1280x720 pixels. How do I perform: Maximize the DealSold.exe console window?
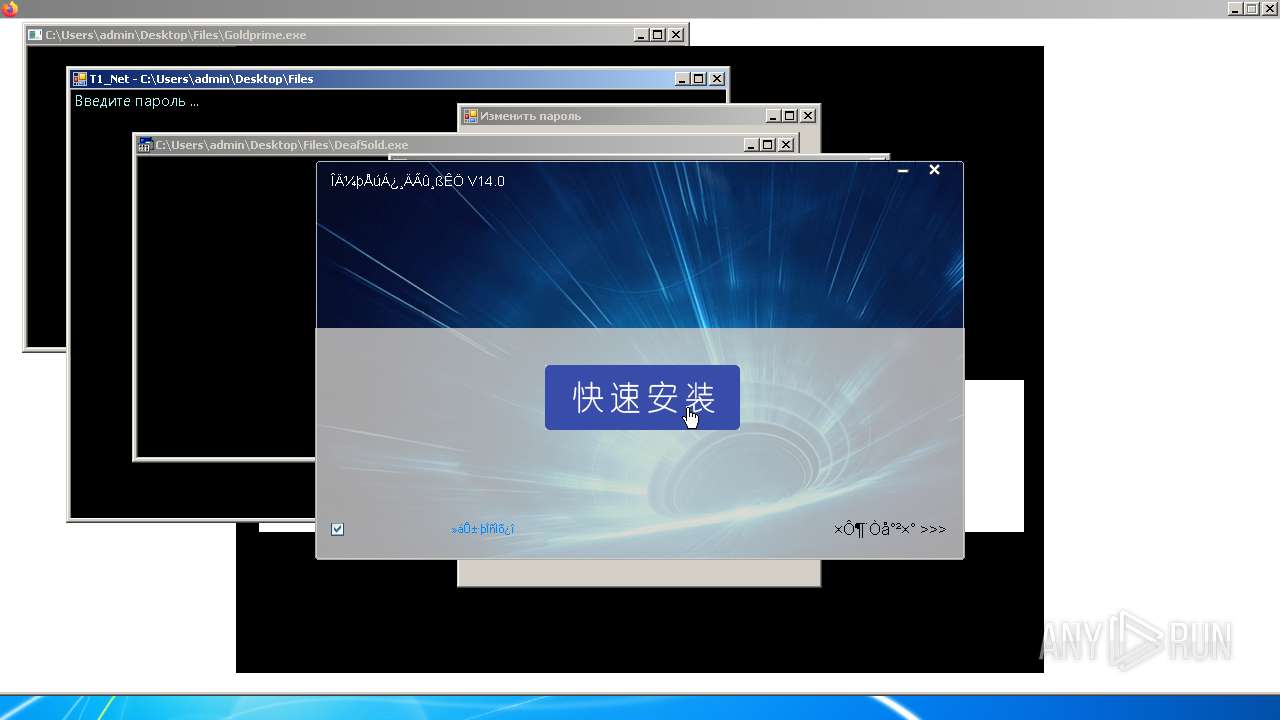pos(768,145)
